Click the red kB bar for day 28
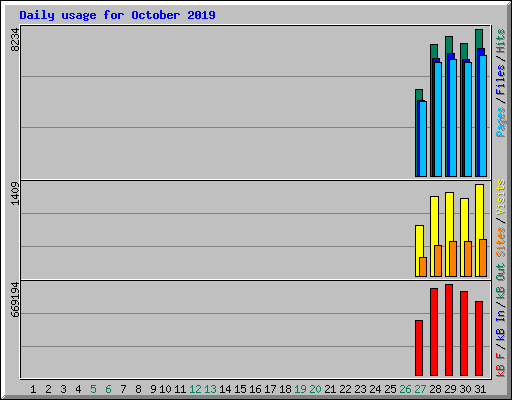This screenshot has height=400, width=512. pos(434,332)
